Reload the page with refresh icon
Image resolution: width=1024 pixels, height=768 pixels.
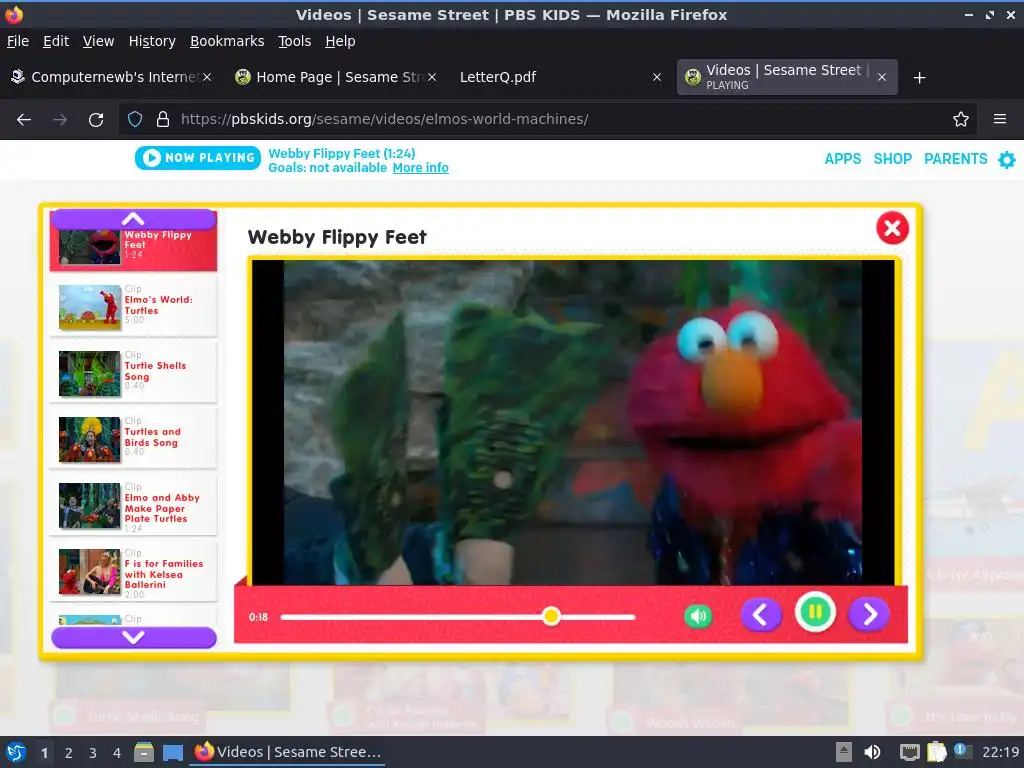coord(96,120)
